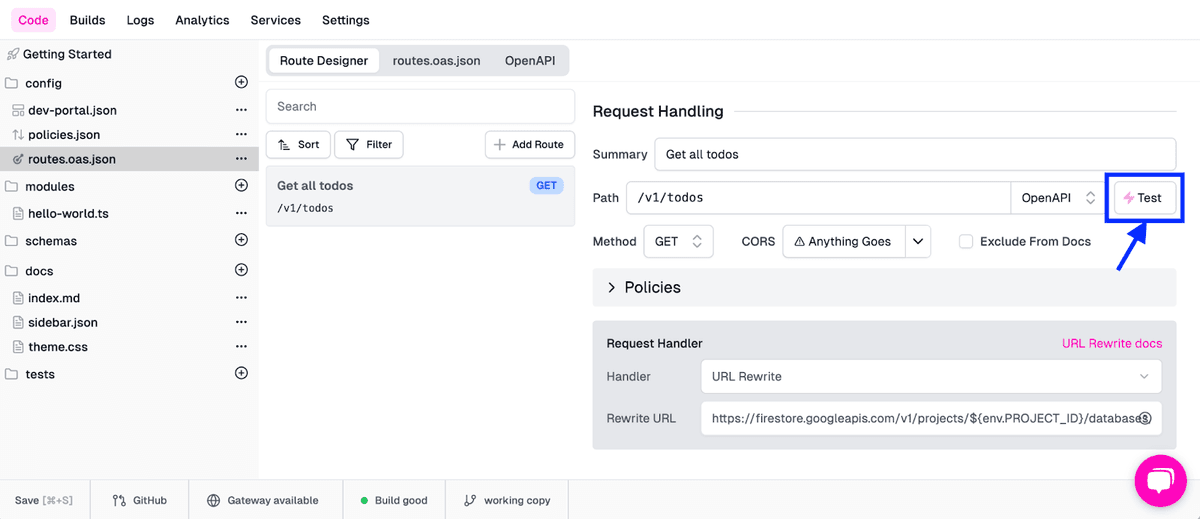Open the chat support bubble
This screenshot has width=1200, height=519.
(x=1160, y=481)
